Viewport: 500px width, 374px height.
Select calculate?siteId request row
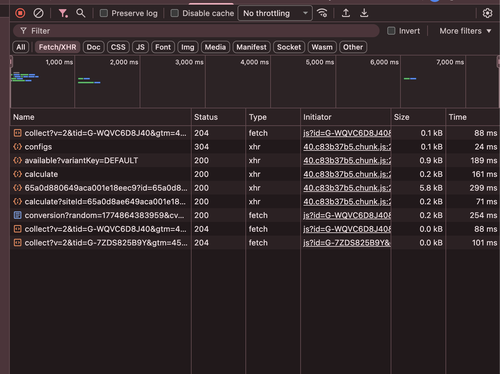[x=255, y=202]
